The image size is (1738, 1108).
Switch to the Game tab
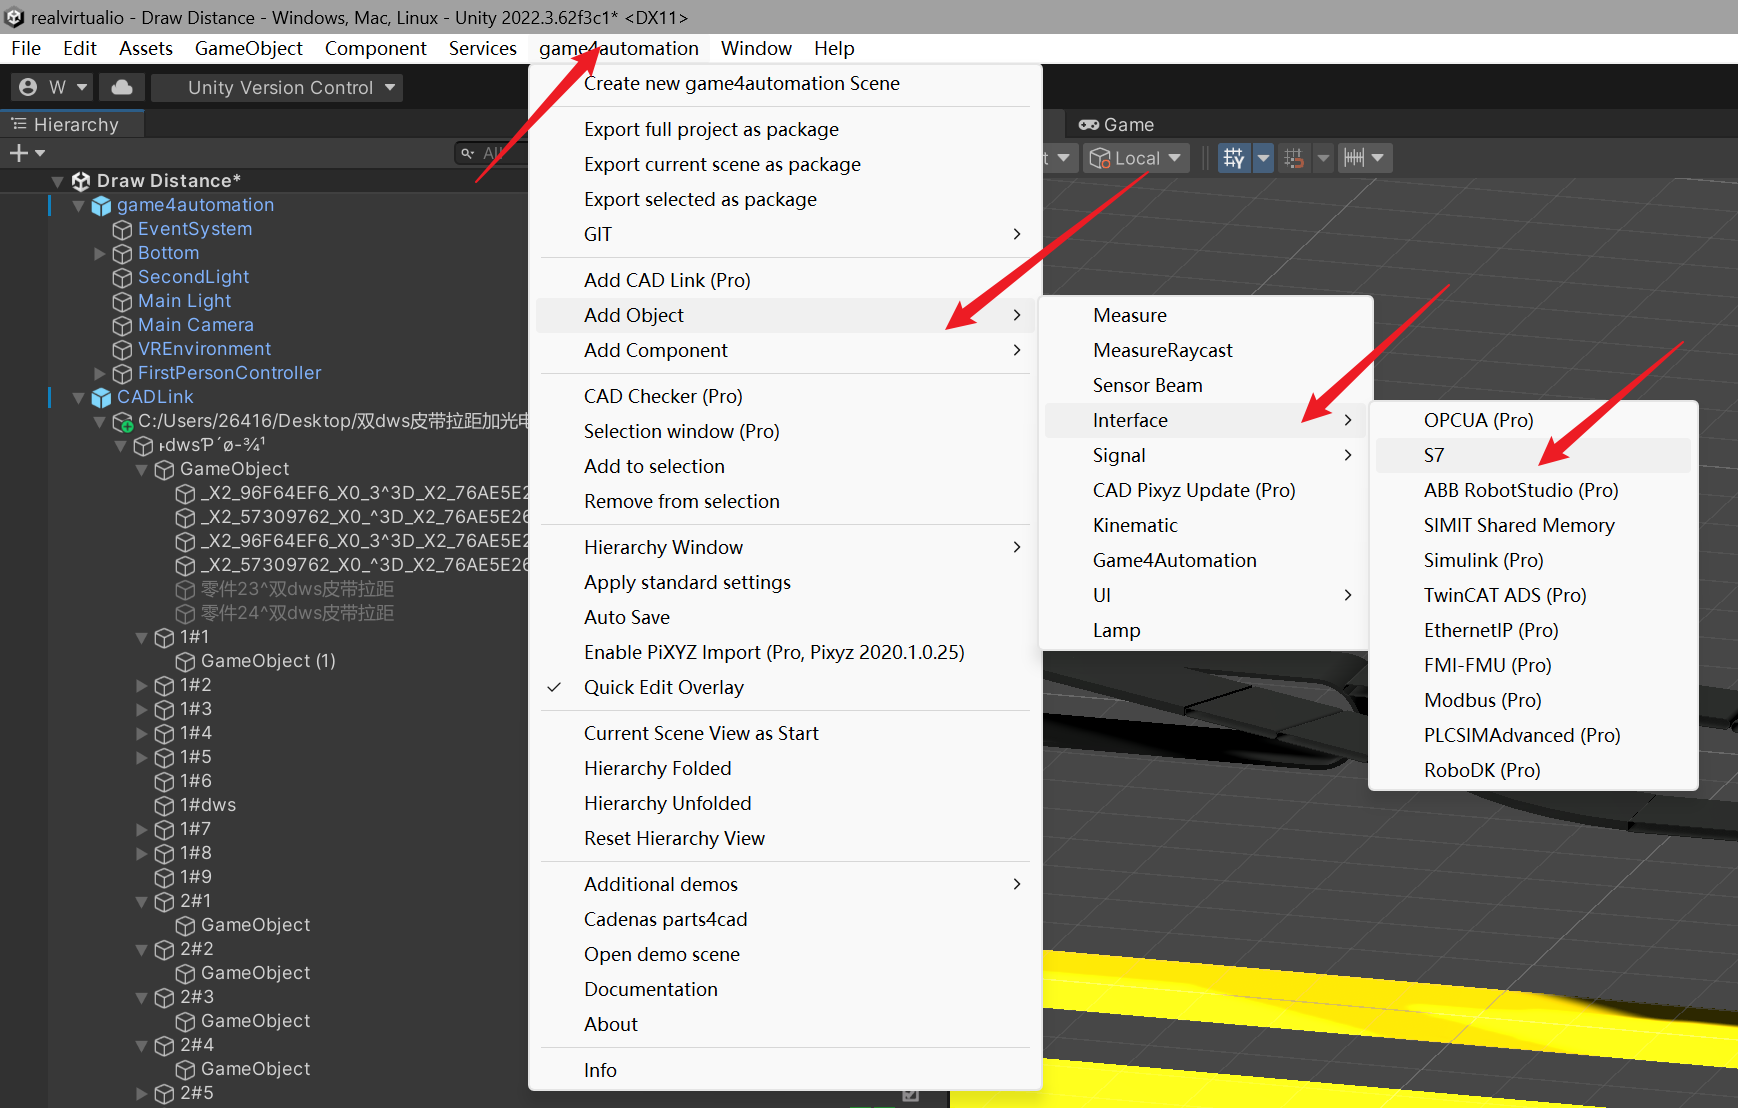(x=1116, y=125)
